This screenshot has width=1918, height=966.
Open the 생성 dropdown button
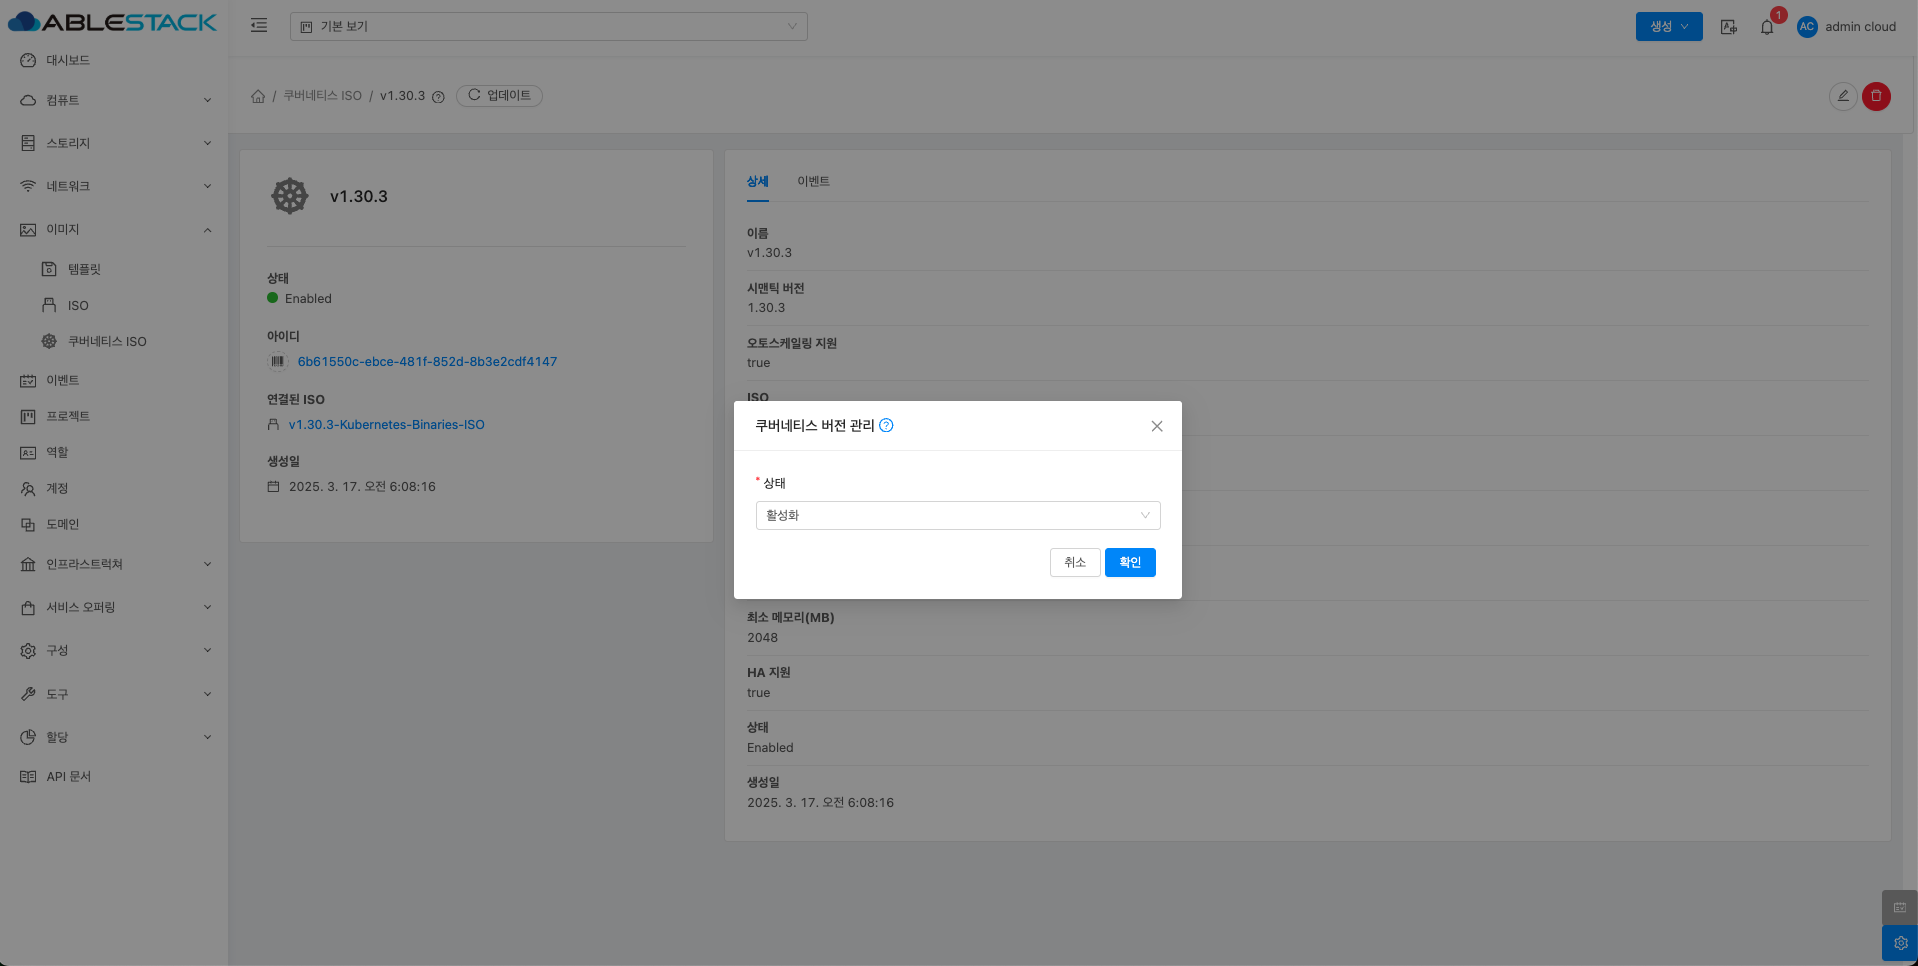1668,27
